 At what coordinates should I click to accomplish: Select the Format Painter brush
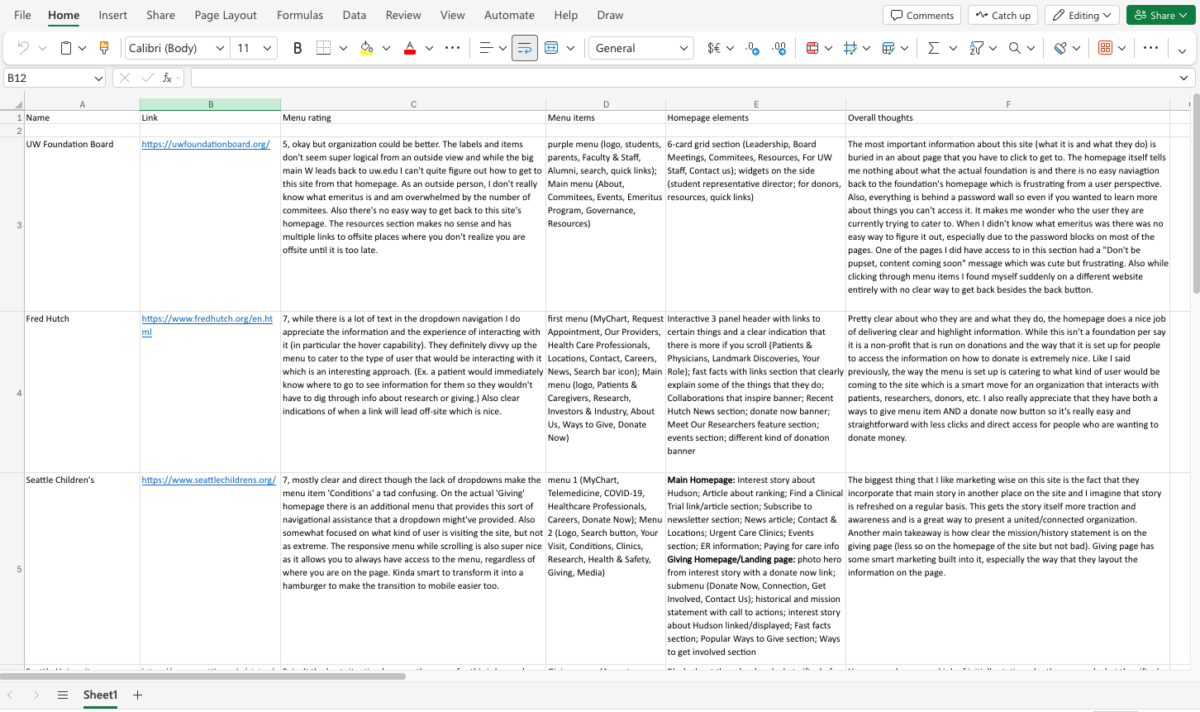104,48
